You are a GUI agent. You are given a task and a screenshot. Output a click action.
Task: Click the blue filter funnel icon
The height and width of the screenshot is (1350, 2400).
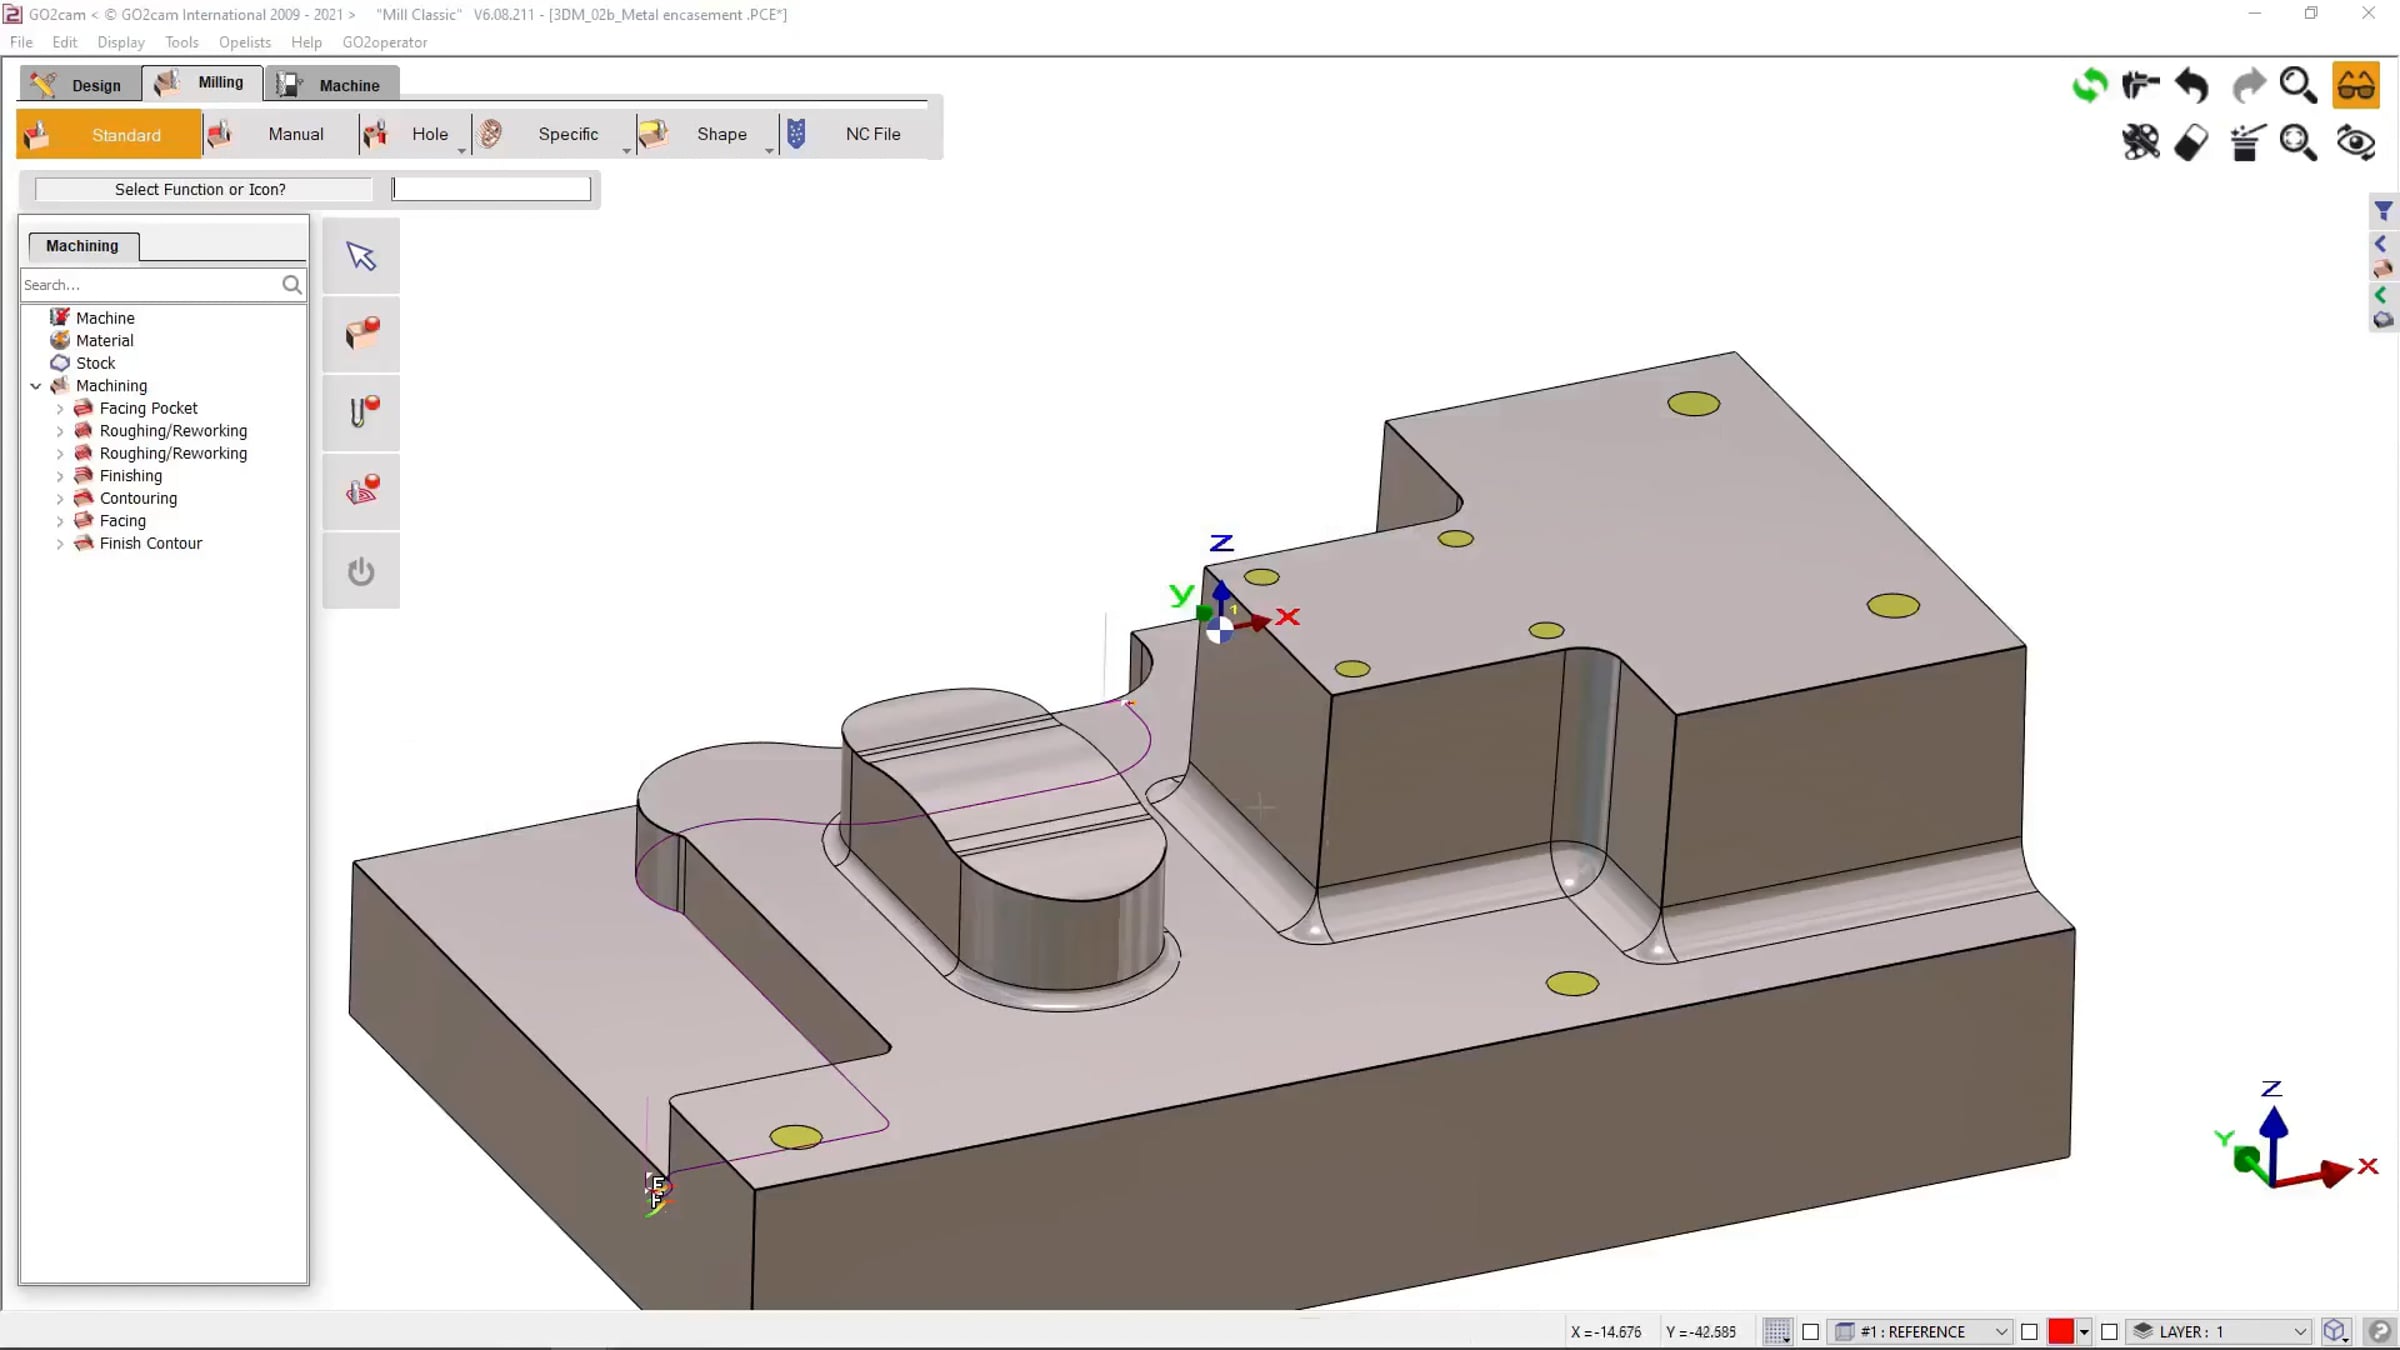[x=2383, y=211]
